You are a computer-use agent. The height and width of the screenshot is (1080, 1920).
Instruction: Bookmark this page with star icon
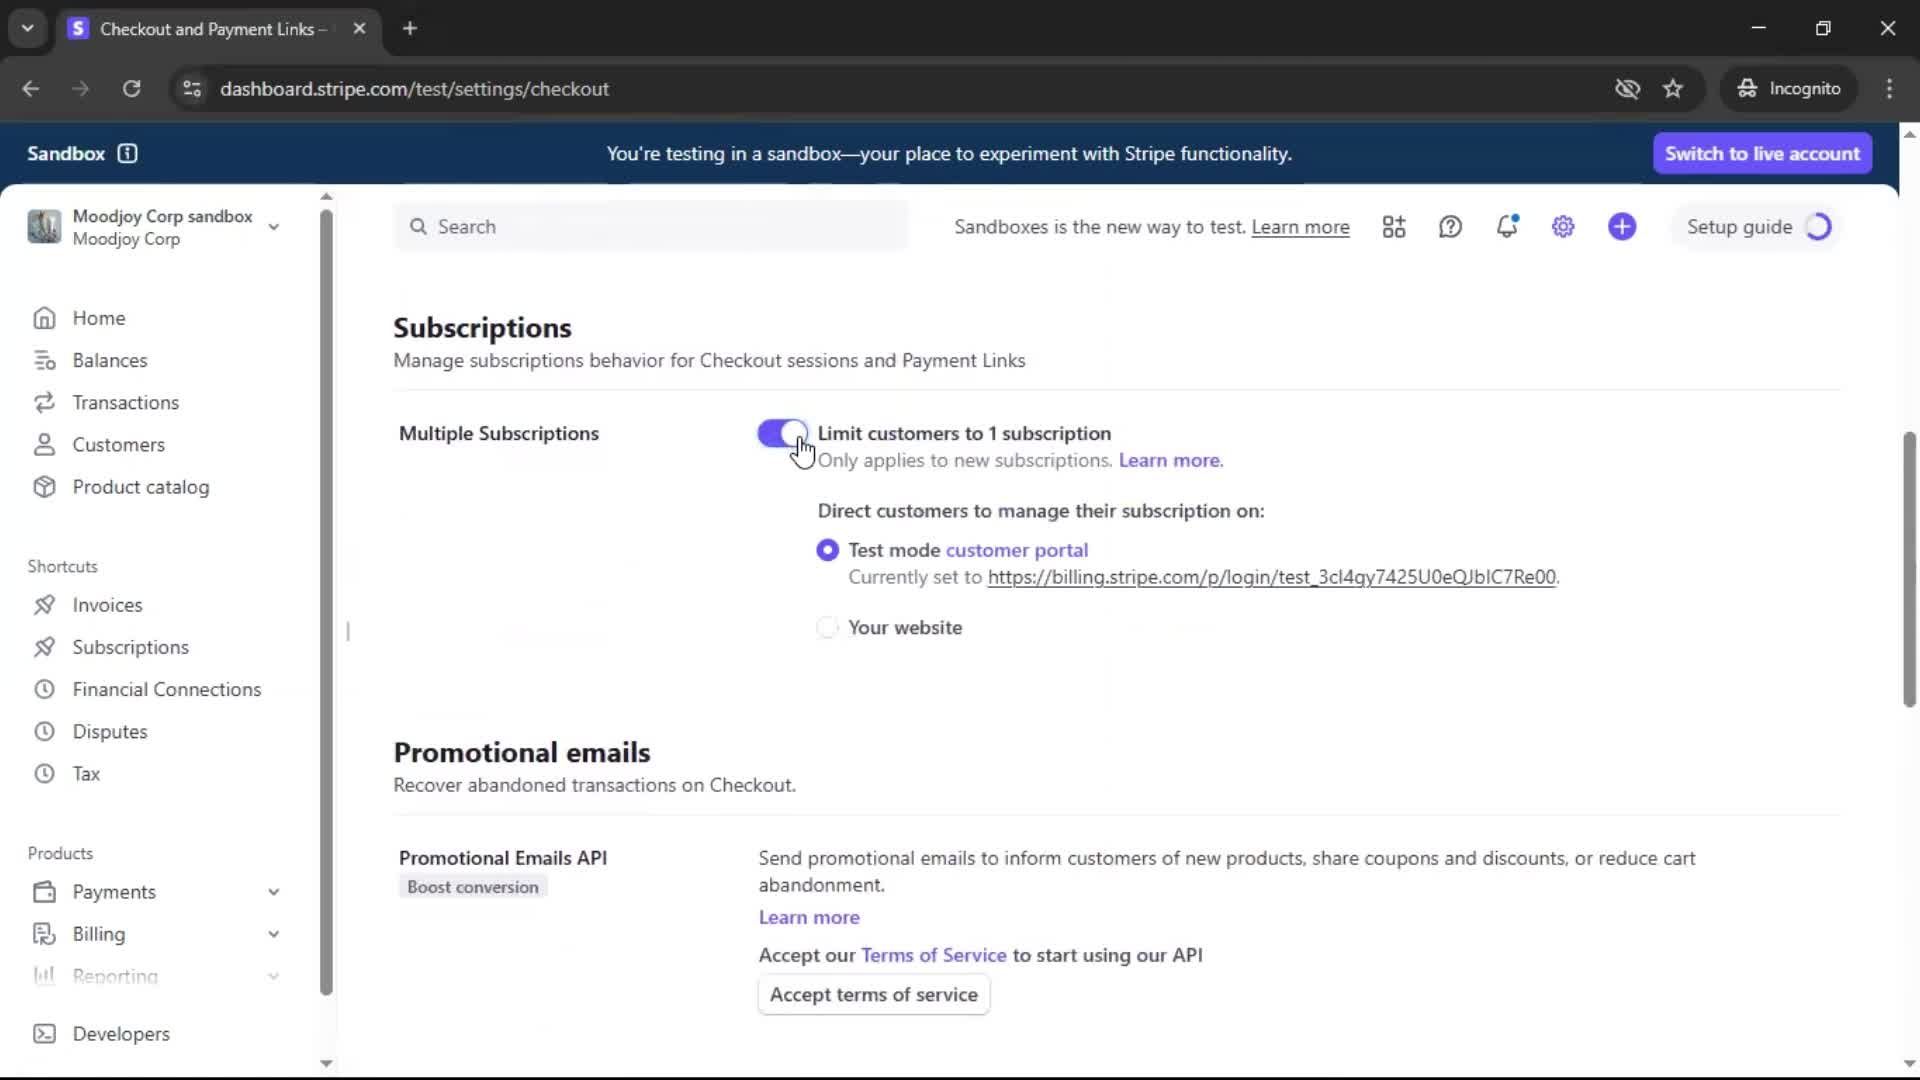1673,89
